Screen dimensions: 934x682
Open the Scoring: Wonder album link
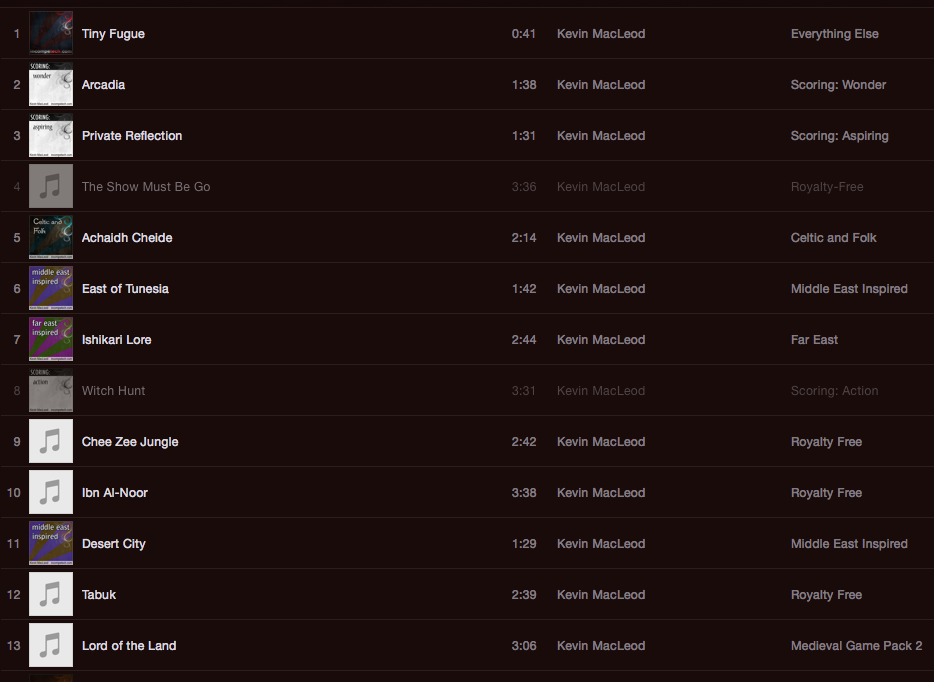click(838, 85)
